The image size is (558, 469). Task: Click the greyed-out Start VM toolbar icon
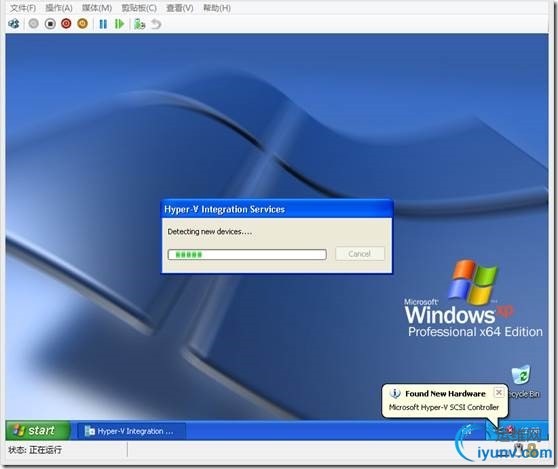[33, 24]
